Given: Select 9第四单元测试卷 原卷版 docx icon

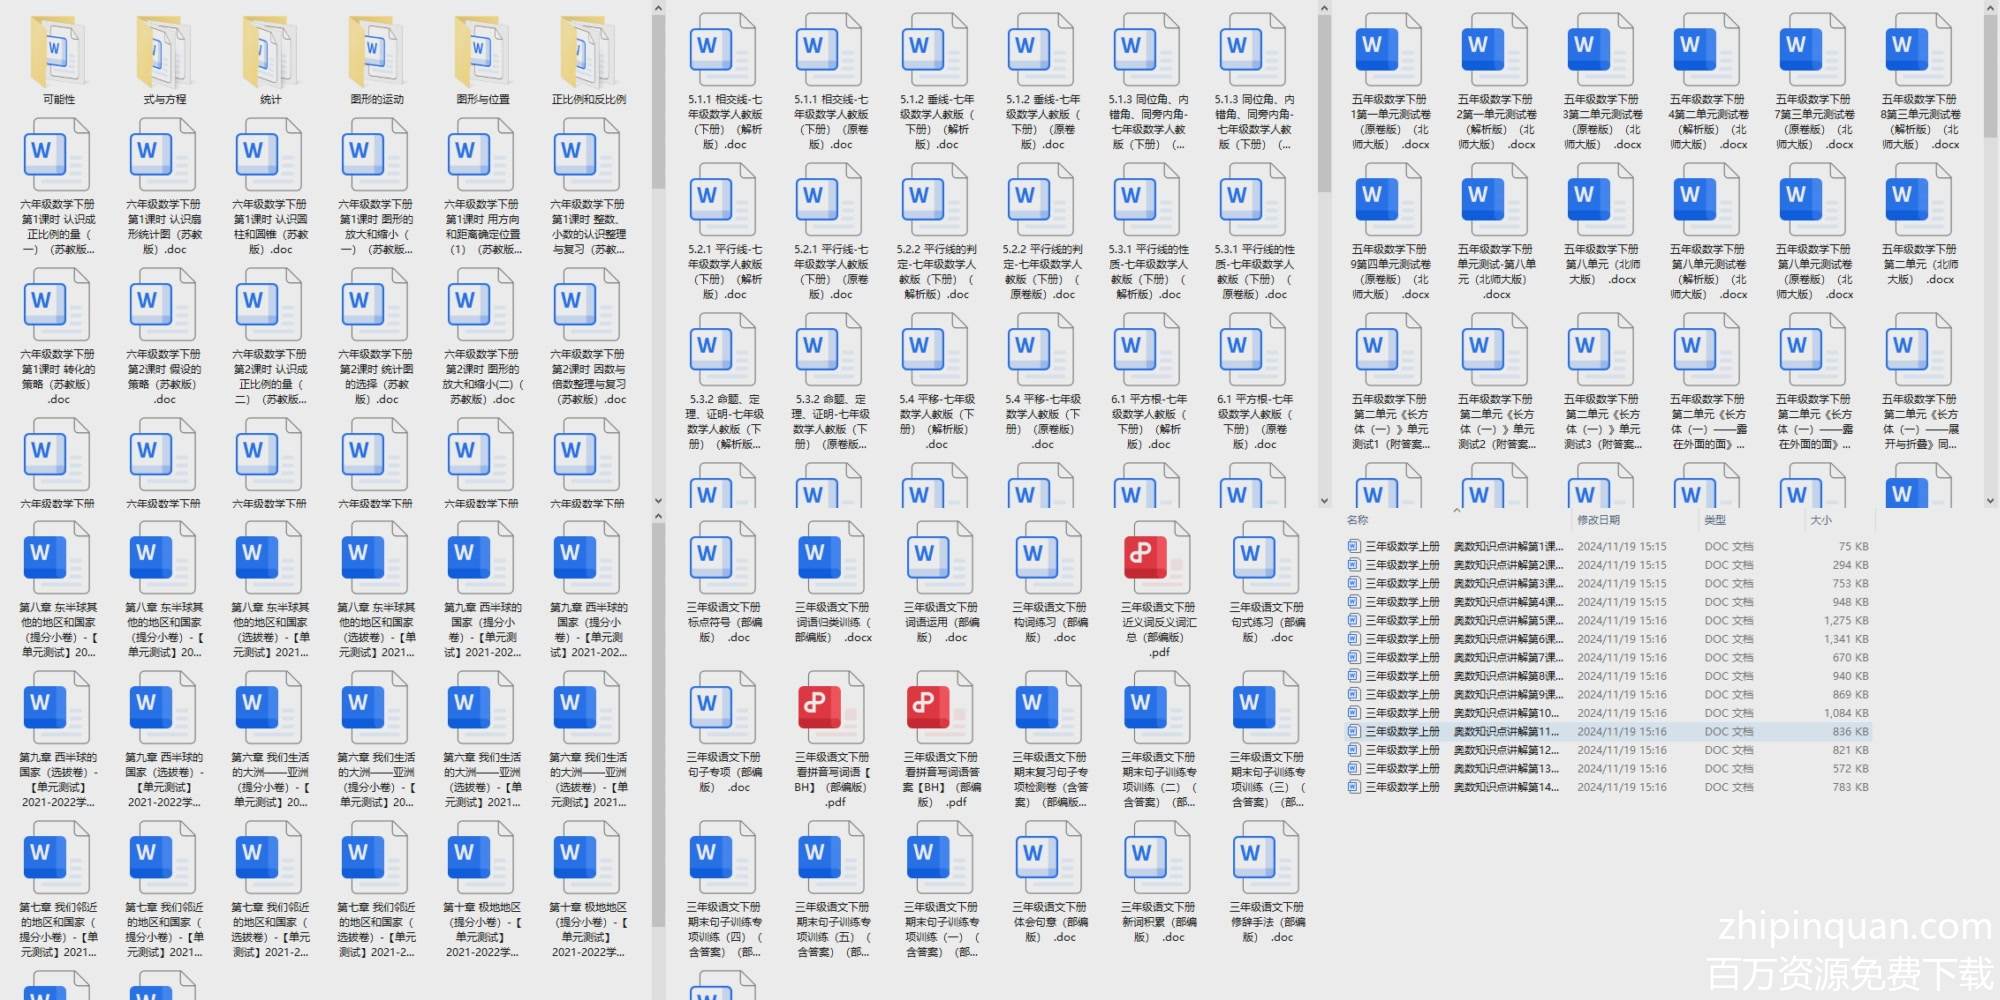Looking at the screenshot, I should [1389, 199].
